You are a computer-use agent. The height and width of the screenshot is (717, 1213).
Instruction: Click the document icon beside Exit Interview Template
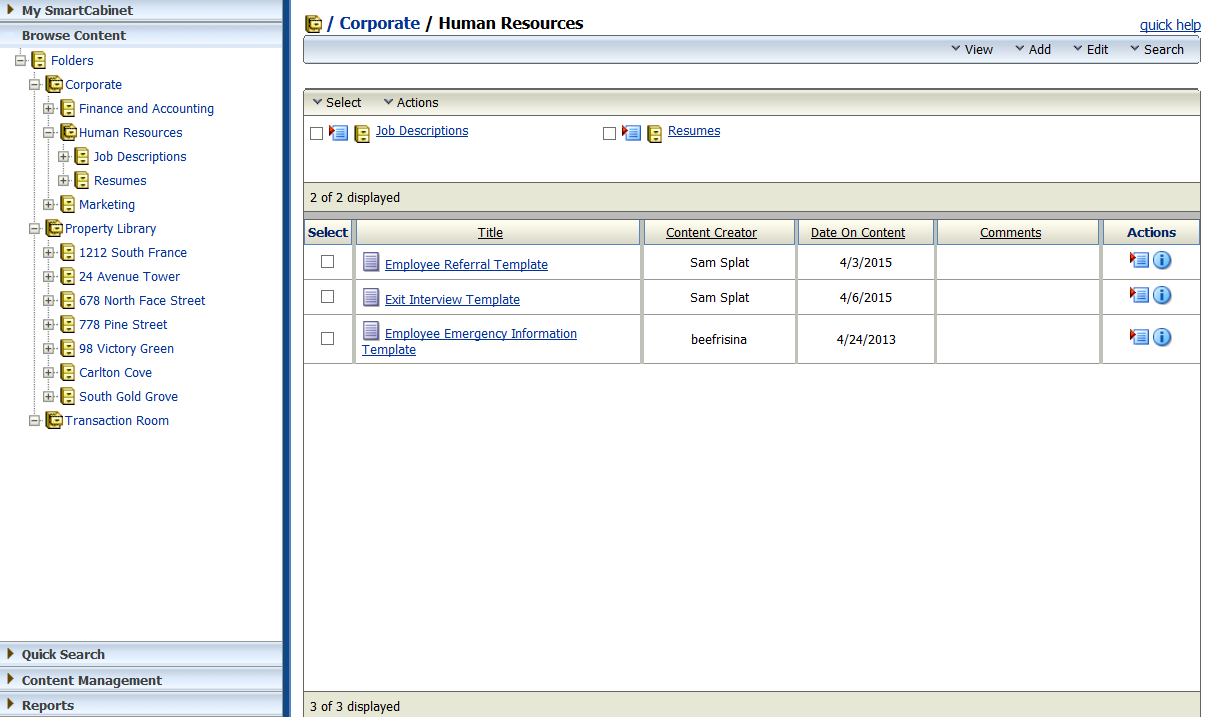click(x=371, y=298)
